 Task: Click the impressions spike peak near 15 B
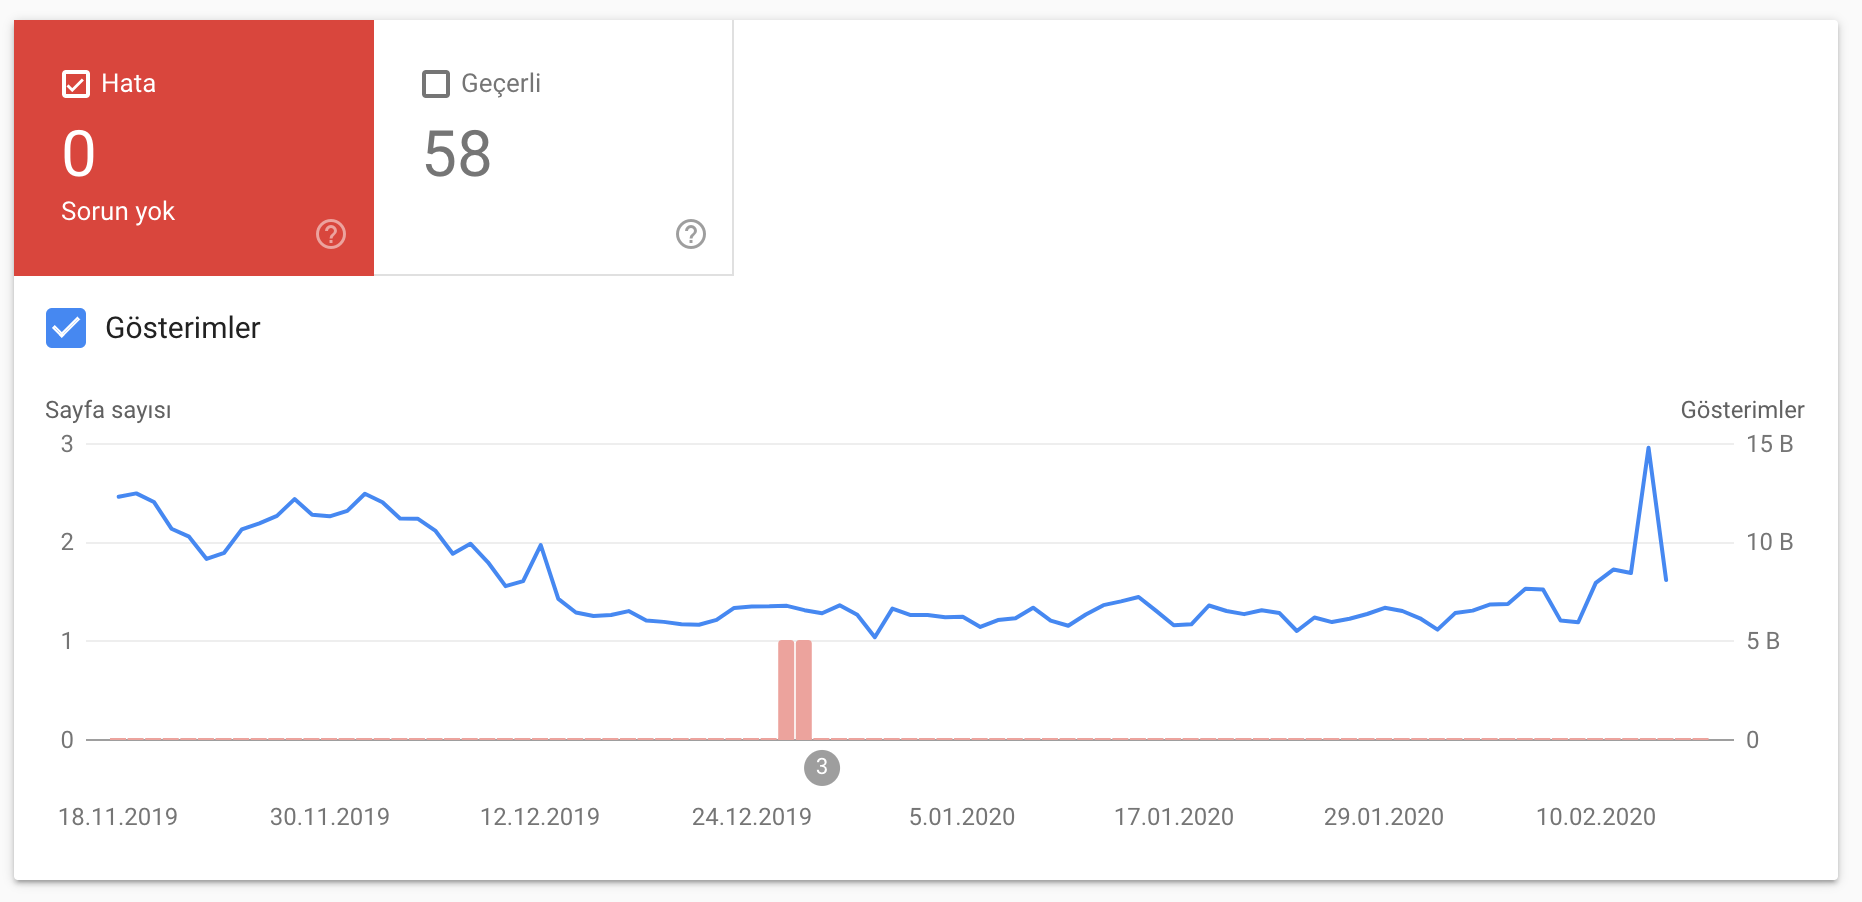1648,448
